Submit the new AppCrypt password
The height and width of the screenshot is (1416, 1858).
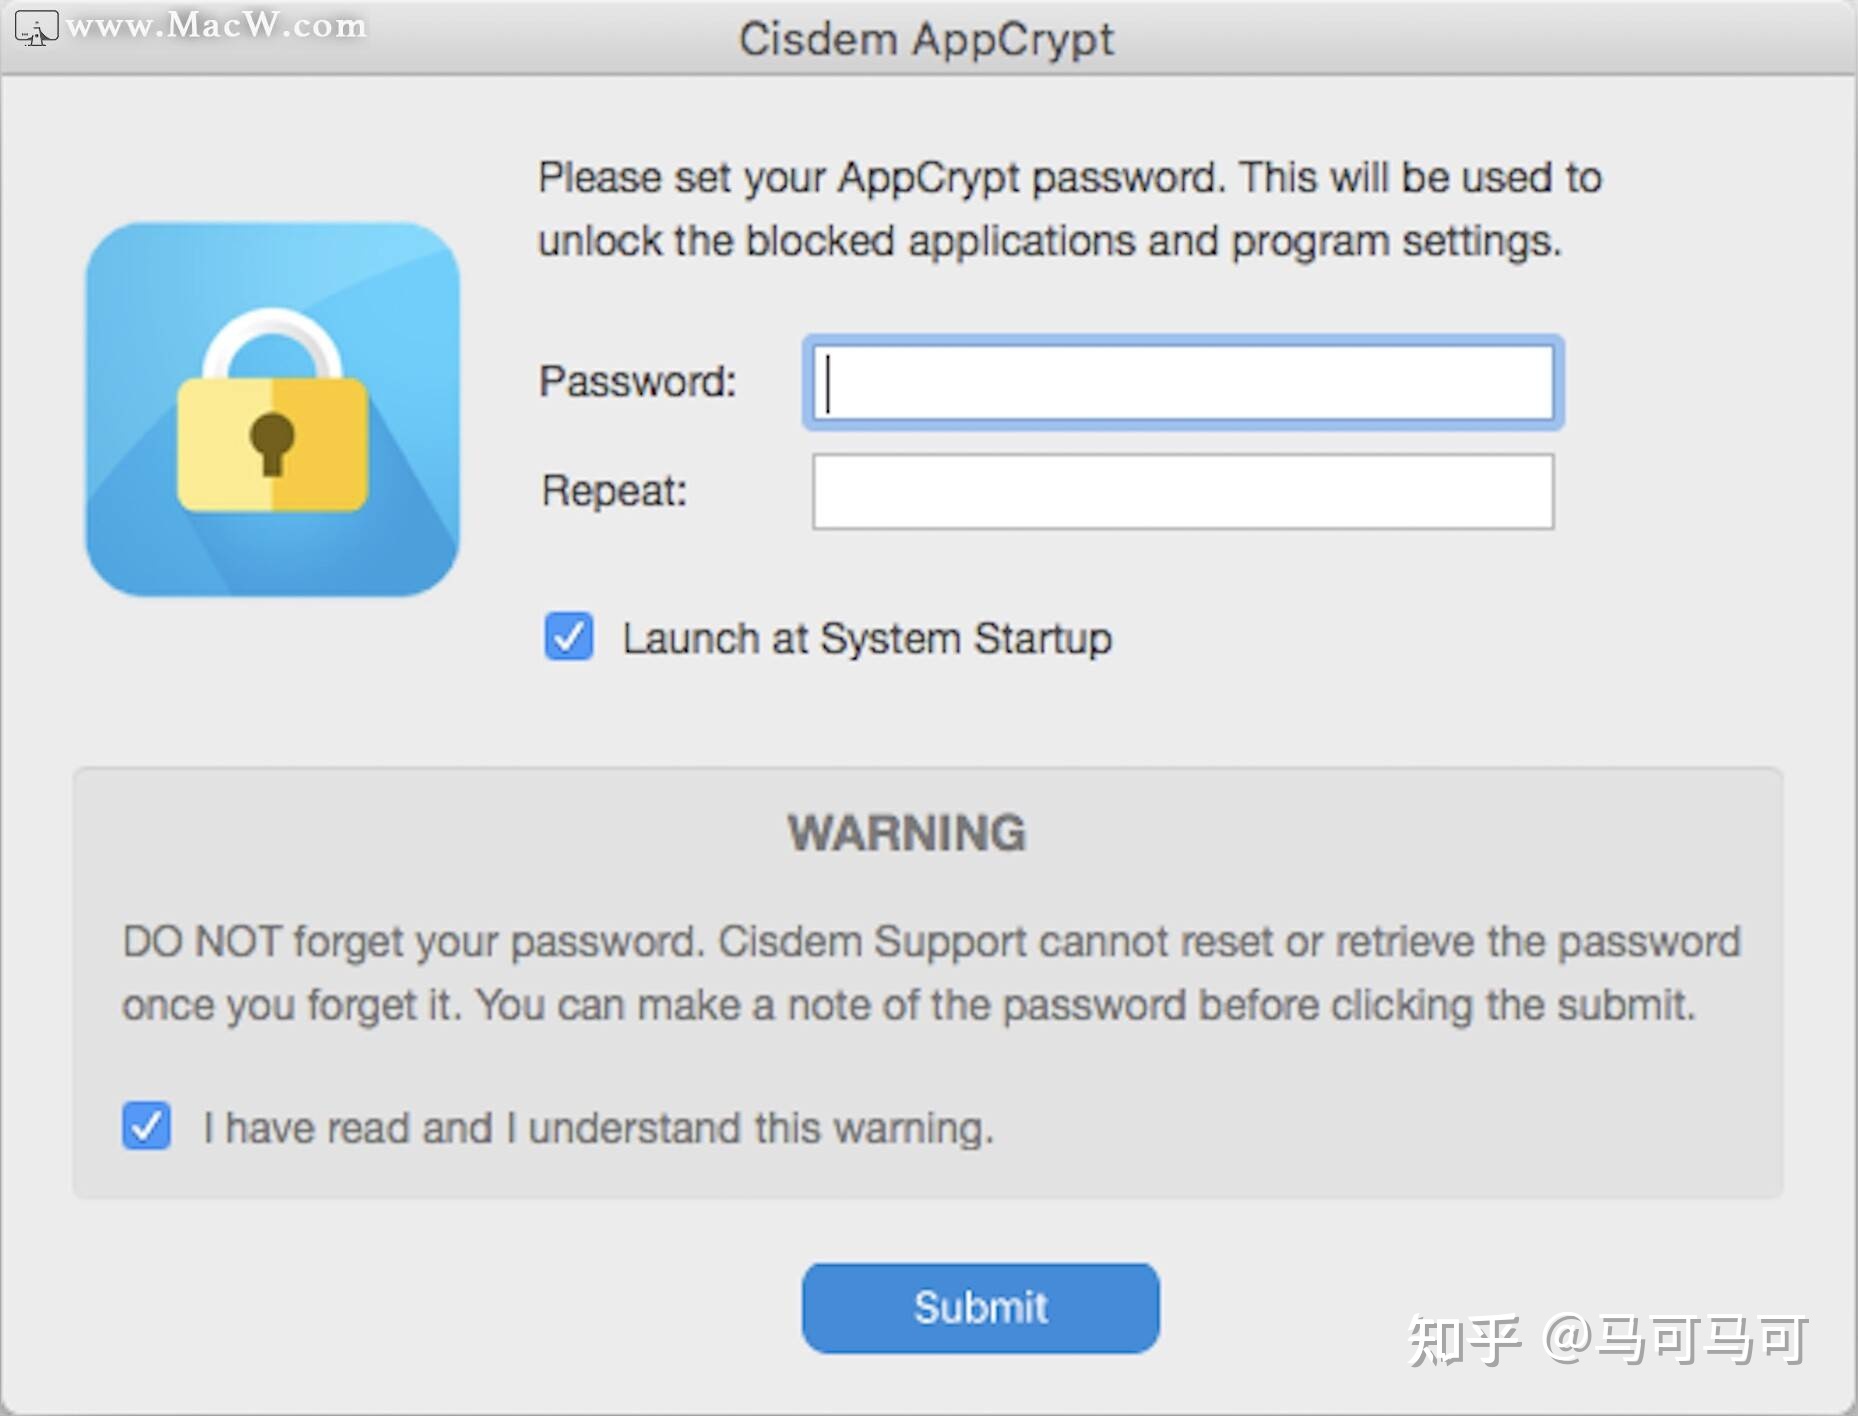coord(981,1308)
